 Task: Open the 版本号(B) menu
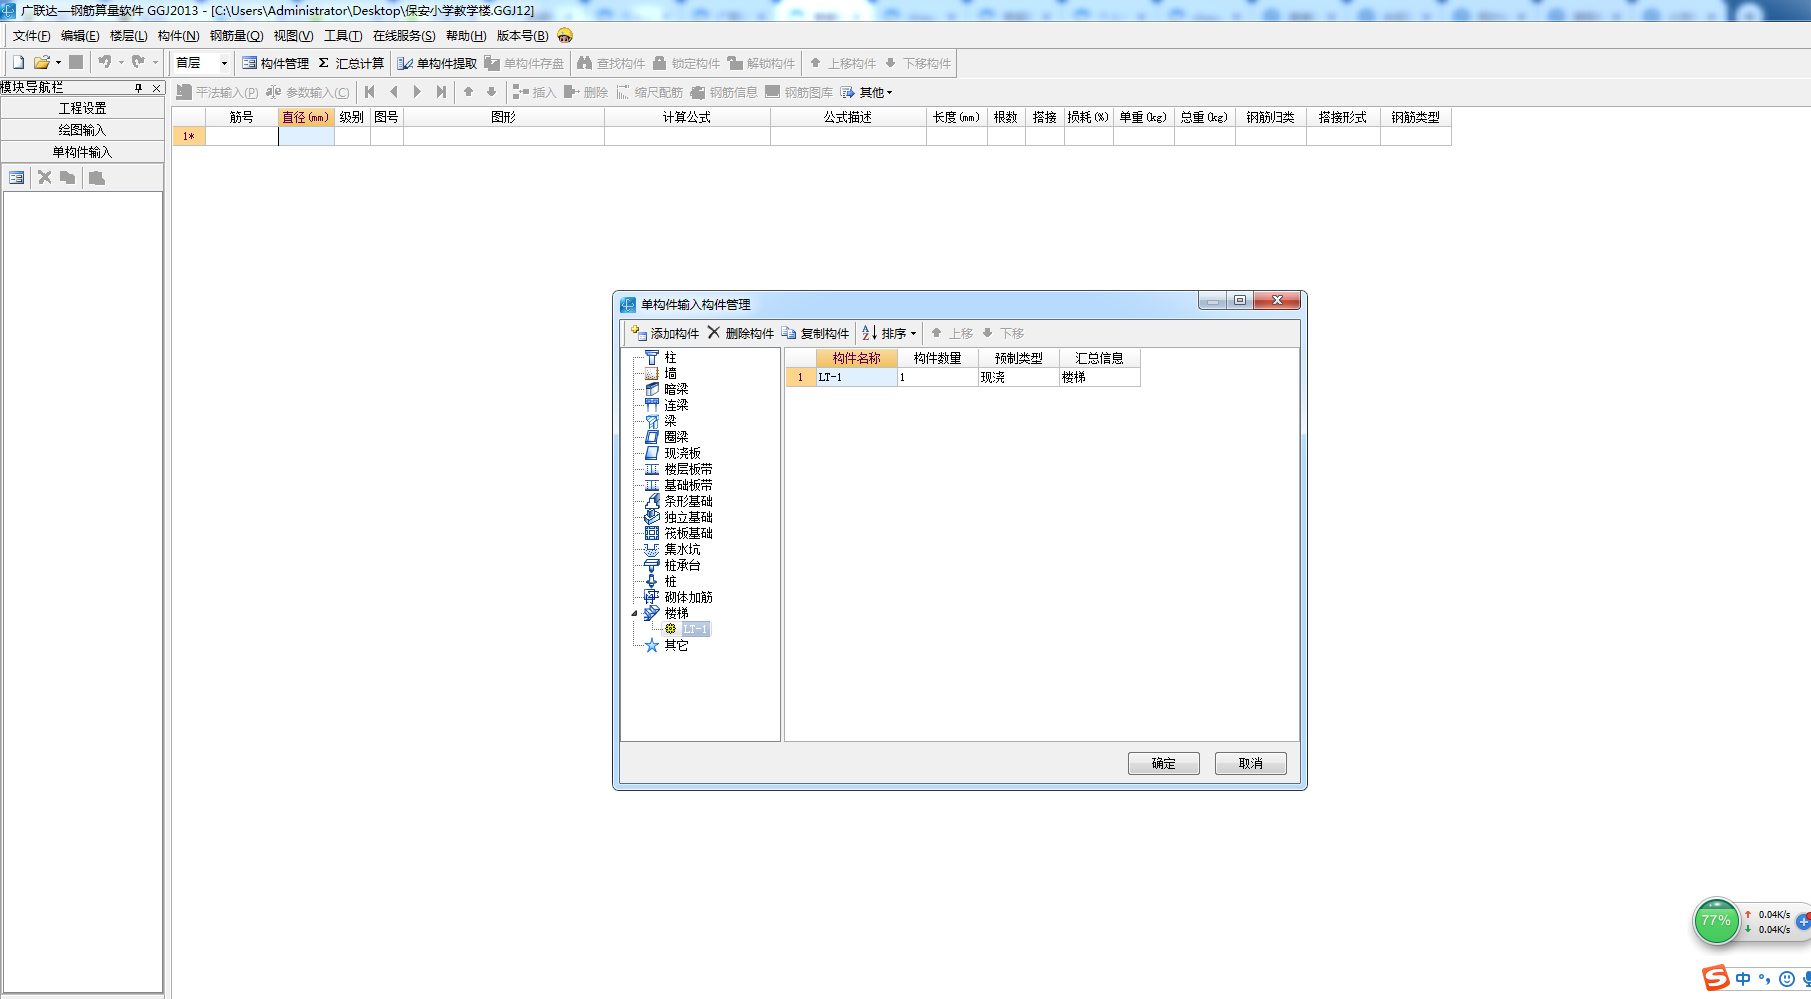coord(523,36)
